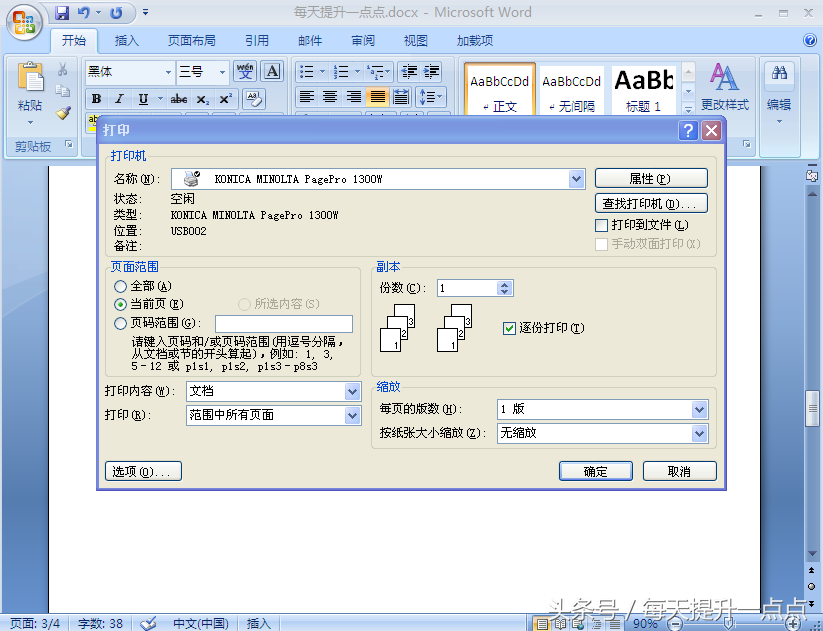823x631 pixels.
Task: Open the font name dropdown 黑体
Action: tap(168, 72)
